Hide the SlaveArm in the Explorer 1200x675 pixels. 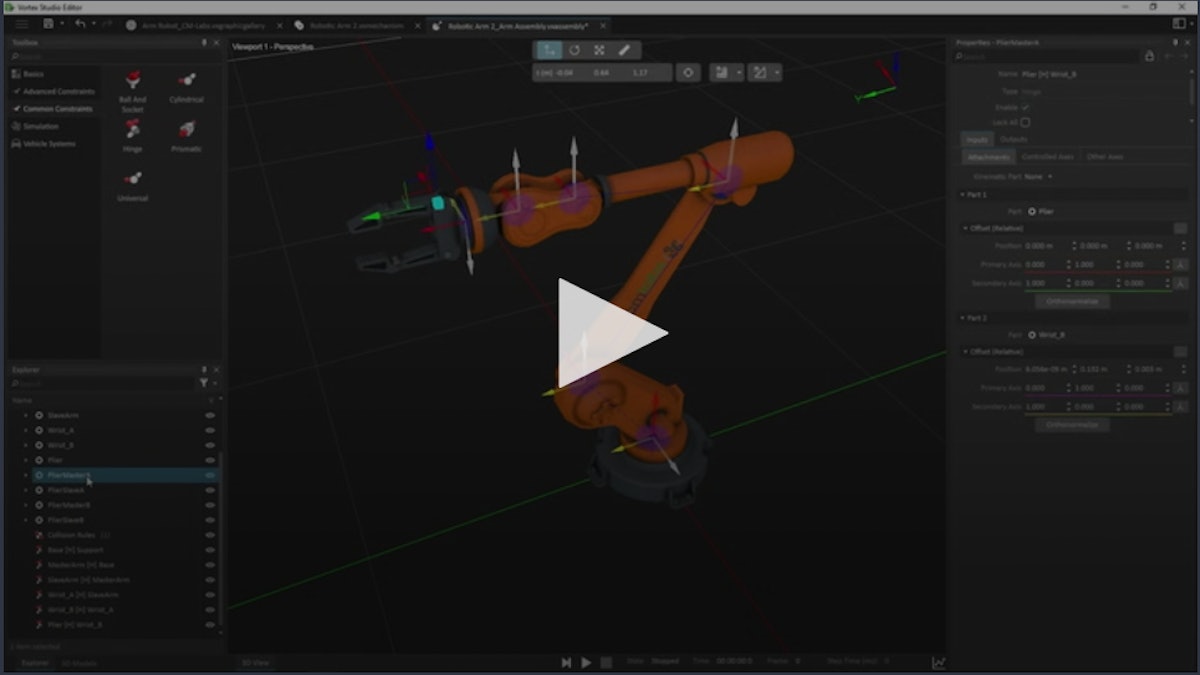(208, 415)
